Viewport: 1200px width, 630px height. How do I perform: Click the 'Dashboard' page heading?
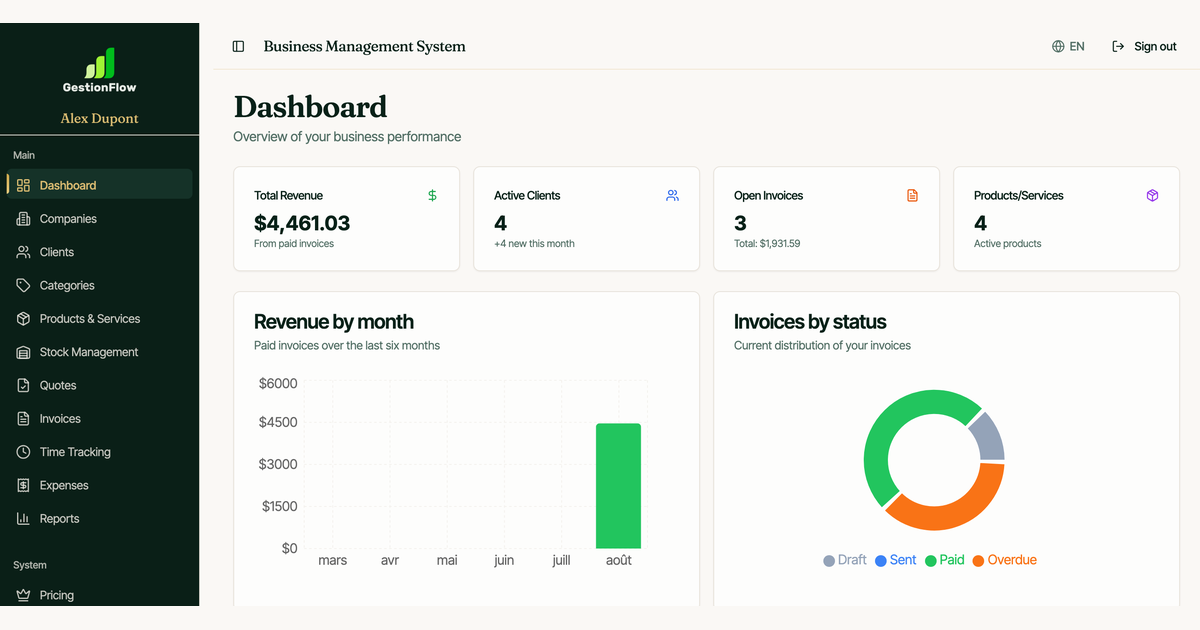[x=310, y=107]
